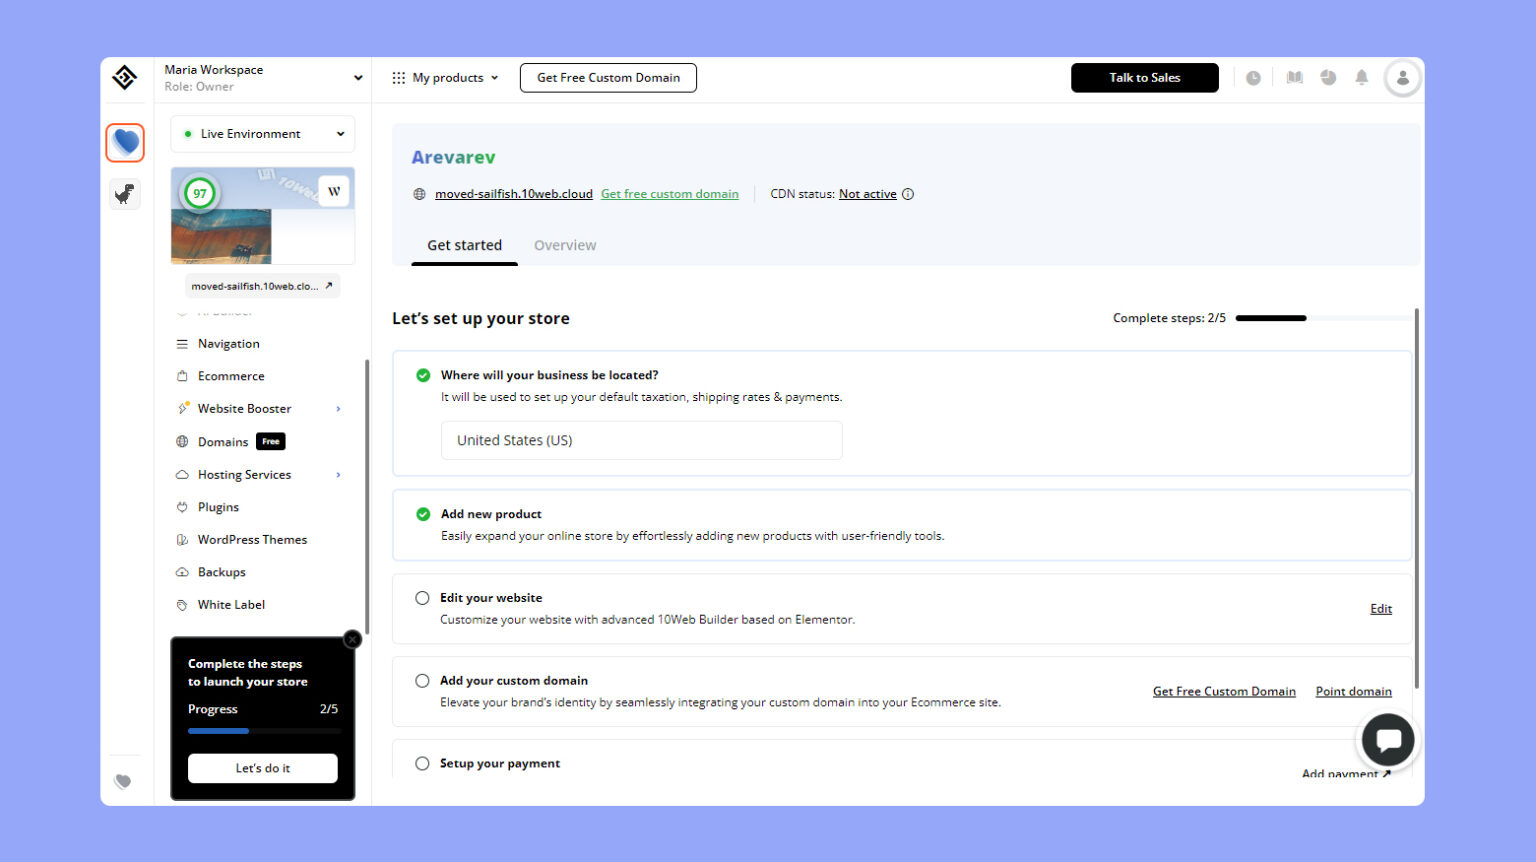Open the moved-sailfish site thumbnail
1536x862 pixels.
(x=262, y=216)
